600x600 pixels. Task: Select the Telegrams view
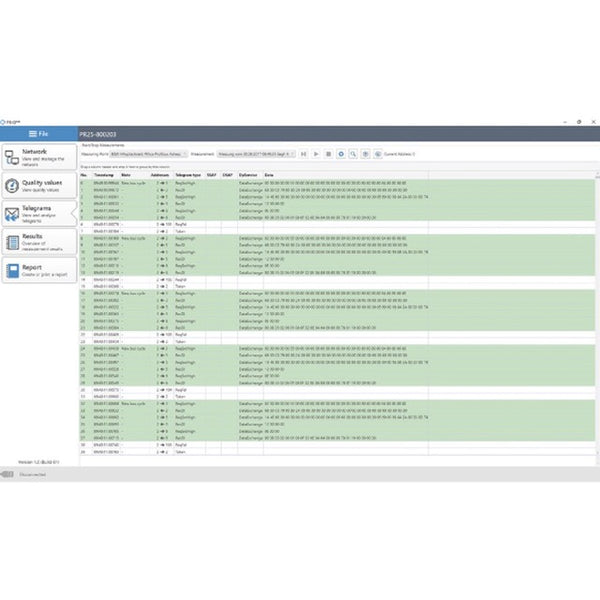click(x=39, y=214)
